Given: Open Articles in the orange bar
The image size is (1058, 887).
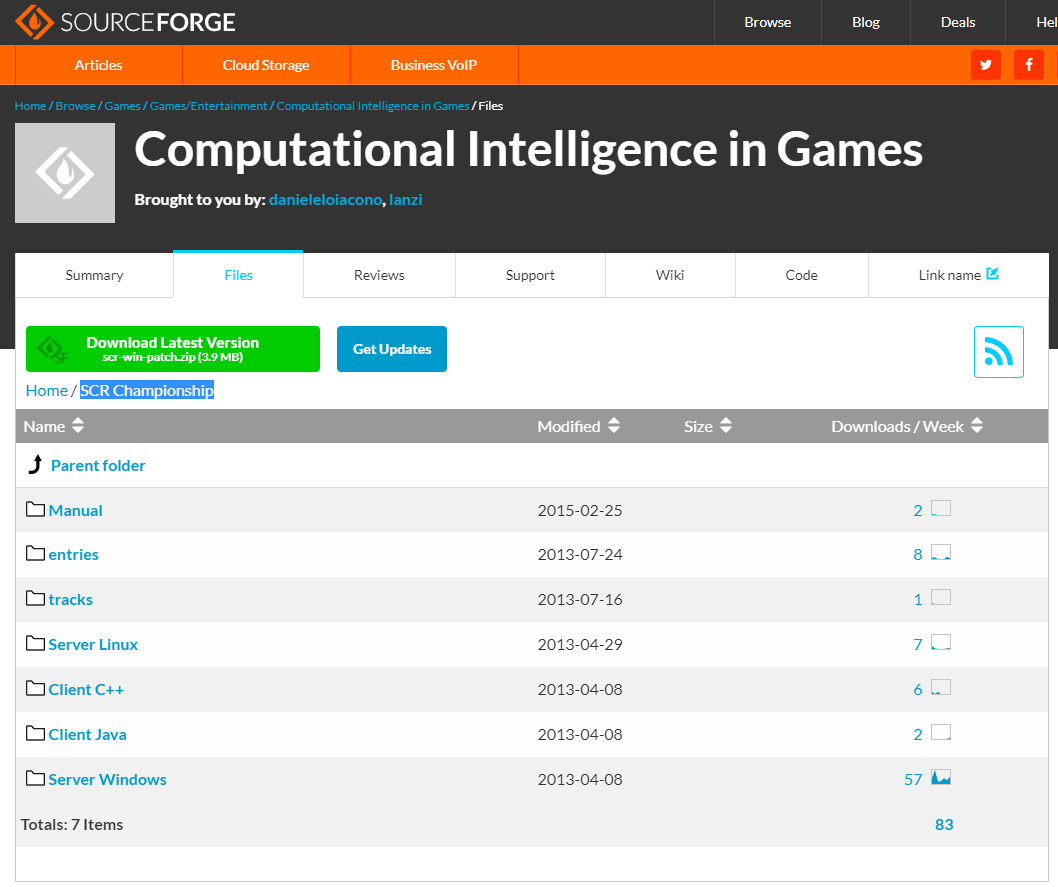Looking at the screenshot, I should coord(99,65).
